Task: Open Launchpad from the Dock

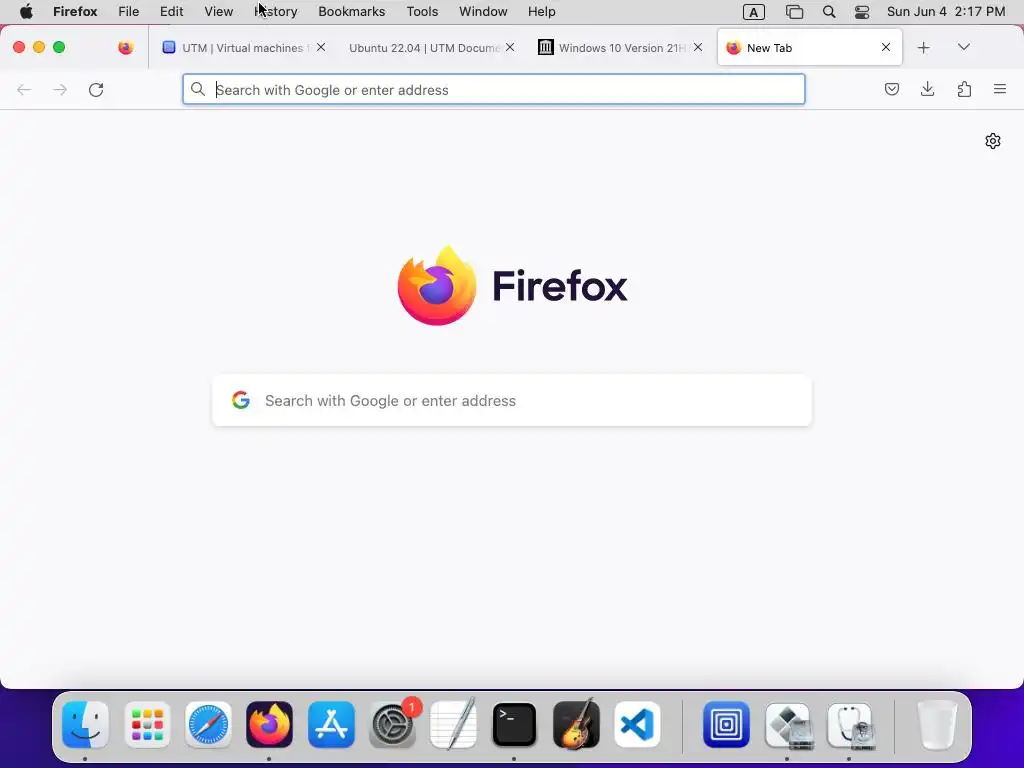Action: click(147, 724)
